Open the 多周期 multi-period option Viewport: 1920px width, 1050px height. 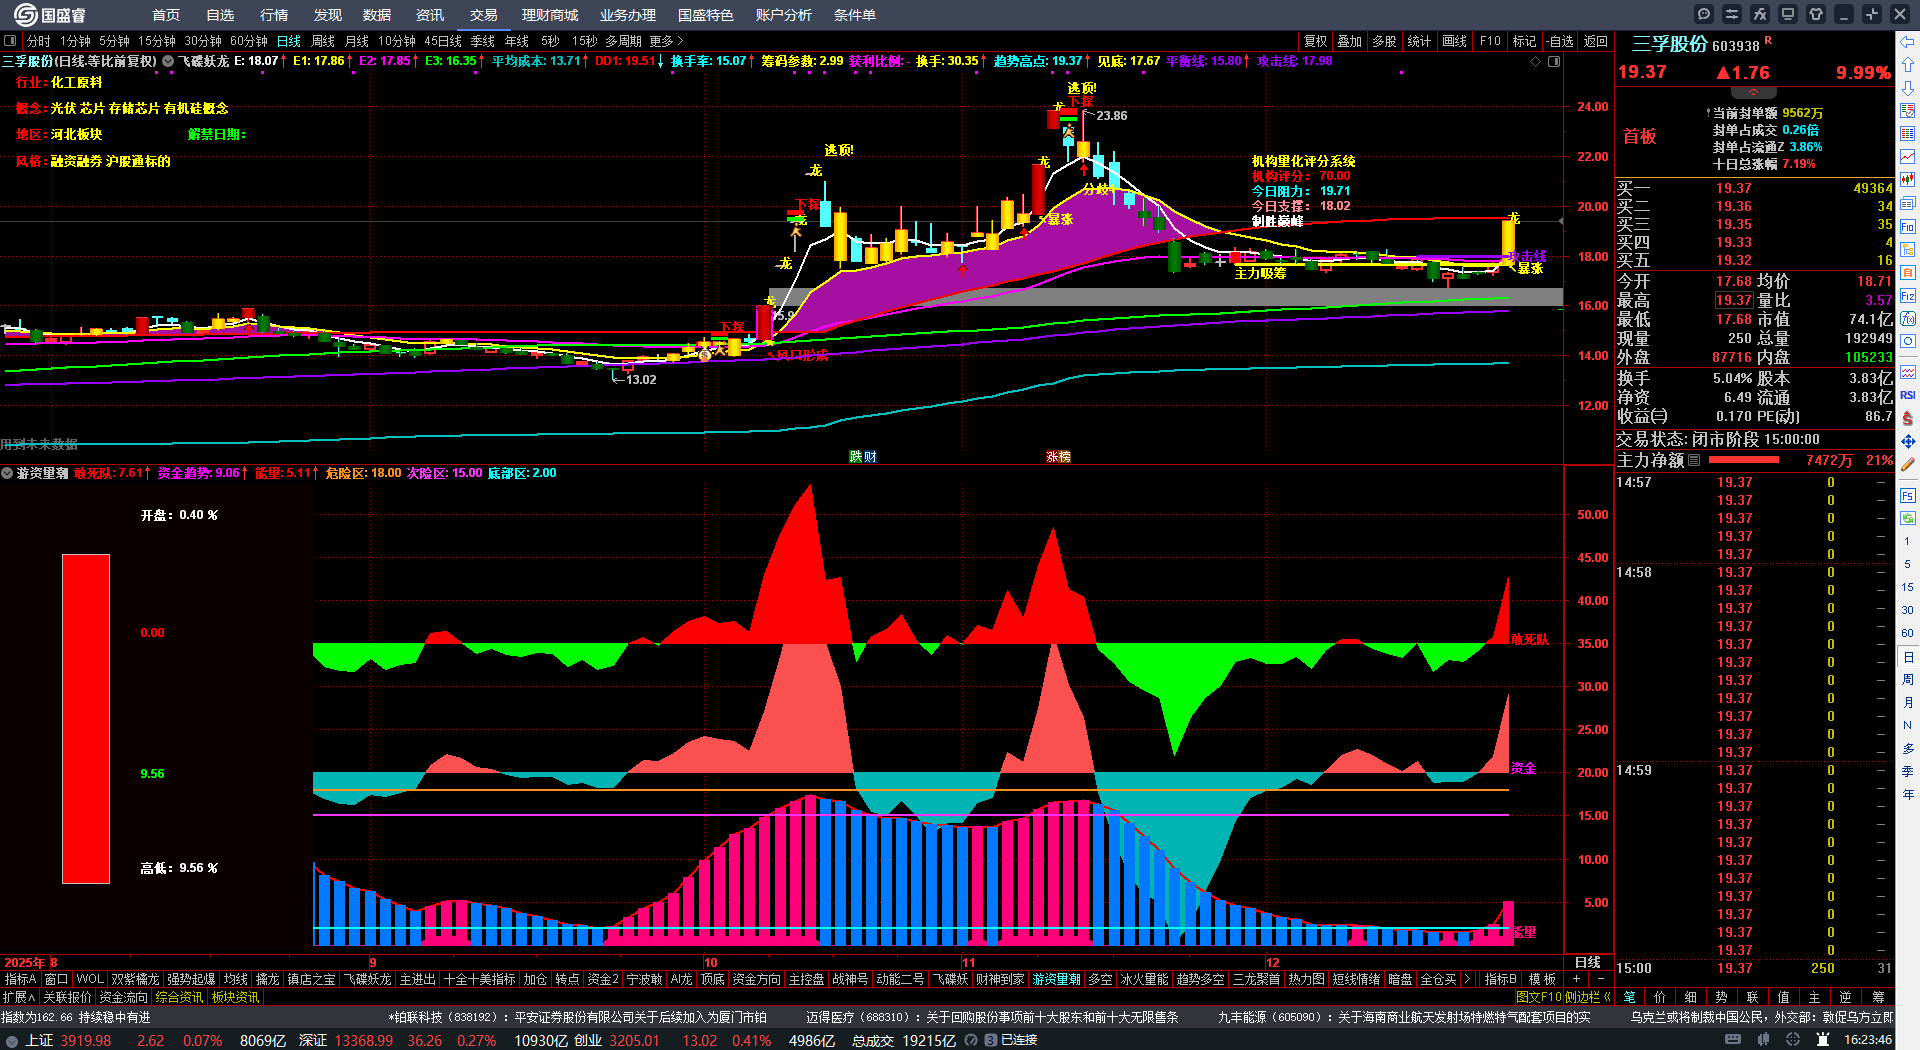click(623, 41)
